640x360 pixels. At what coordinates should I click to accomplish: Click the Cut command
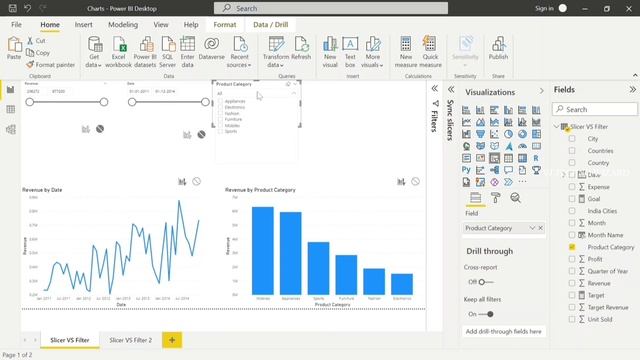click(36, 40)
